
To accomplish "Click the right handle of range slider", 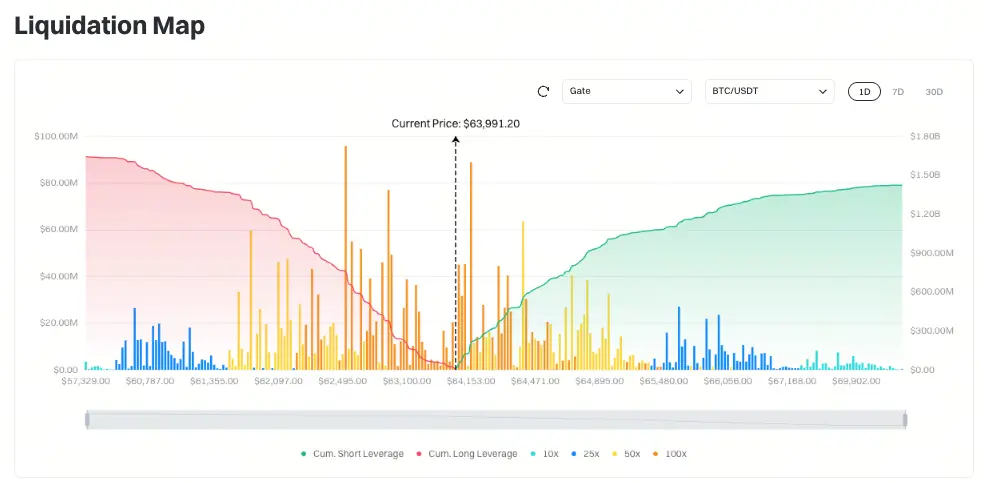I will [905, 420].
